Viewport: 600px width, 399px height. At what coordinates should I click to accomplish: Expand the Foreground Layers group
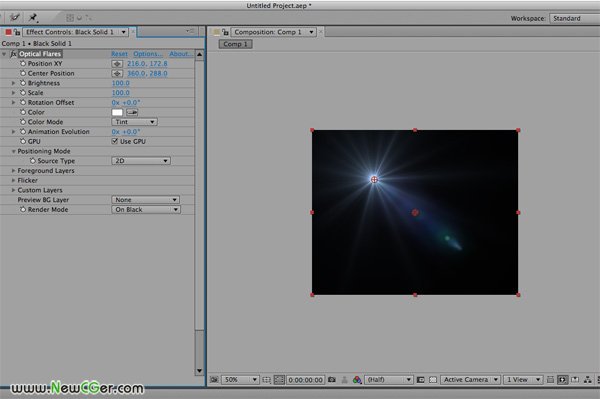(13, 171)
